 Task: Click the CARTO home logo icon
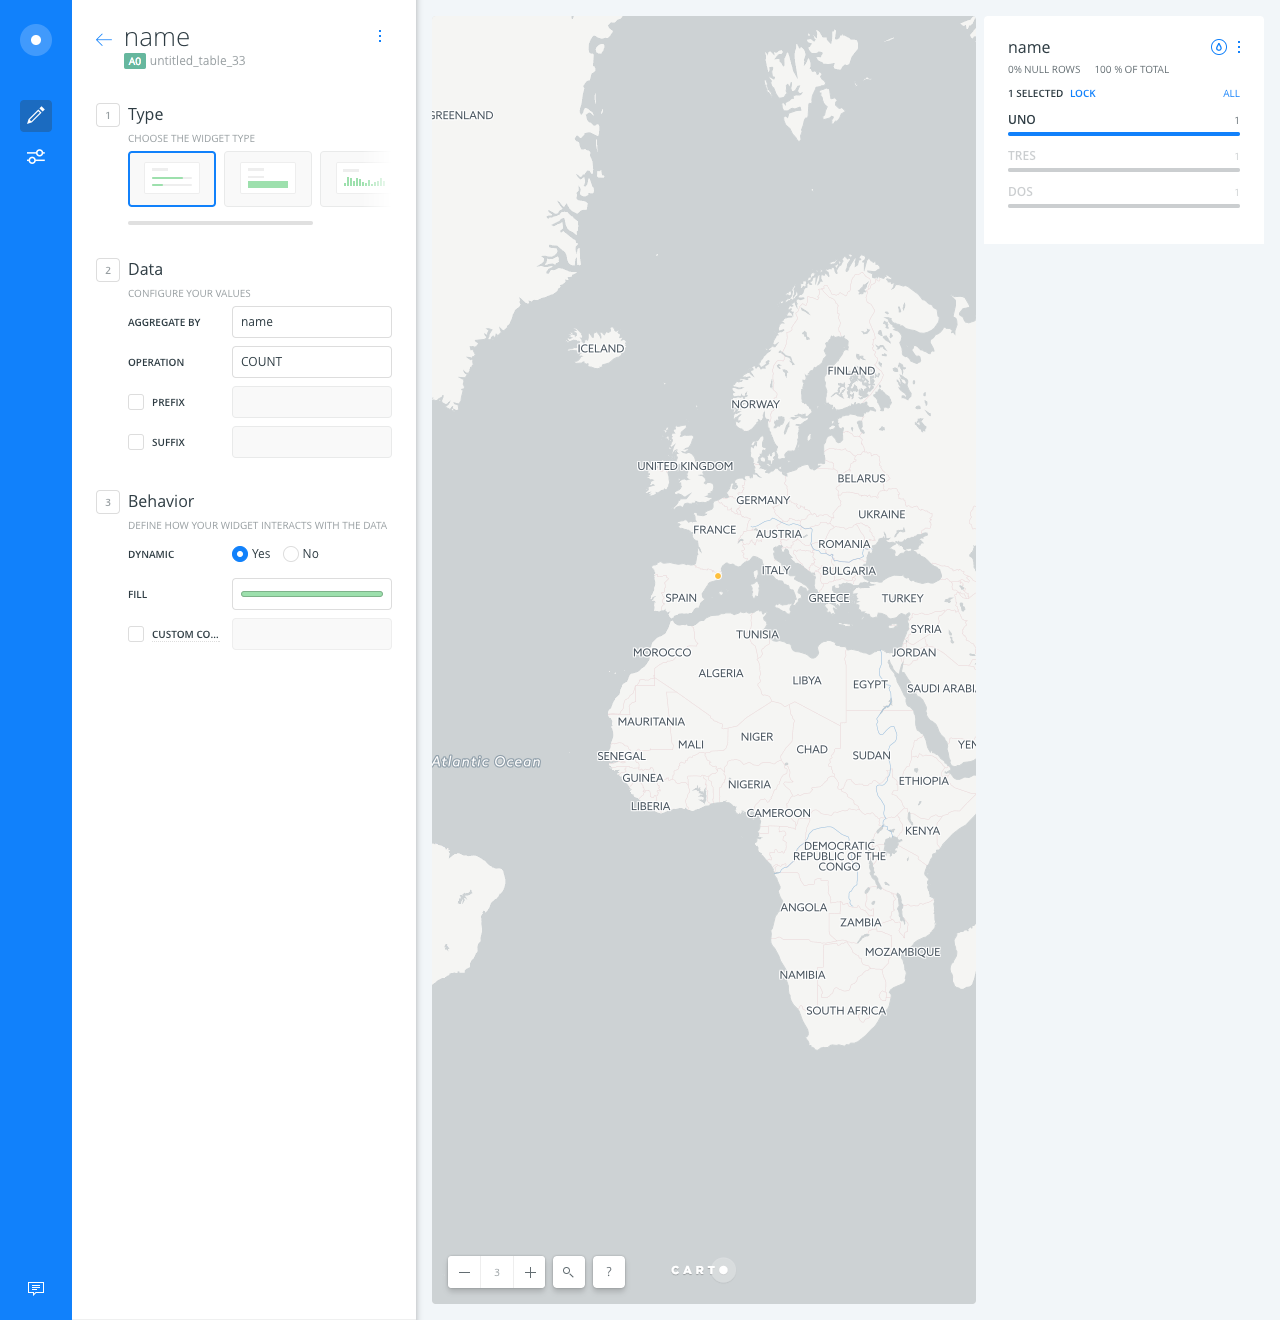pyautogui.click(x=36, y=40)
